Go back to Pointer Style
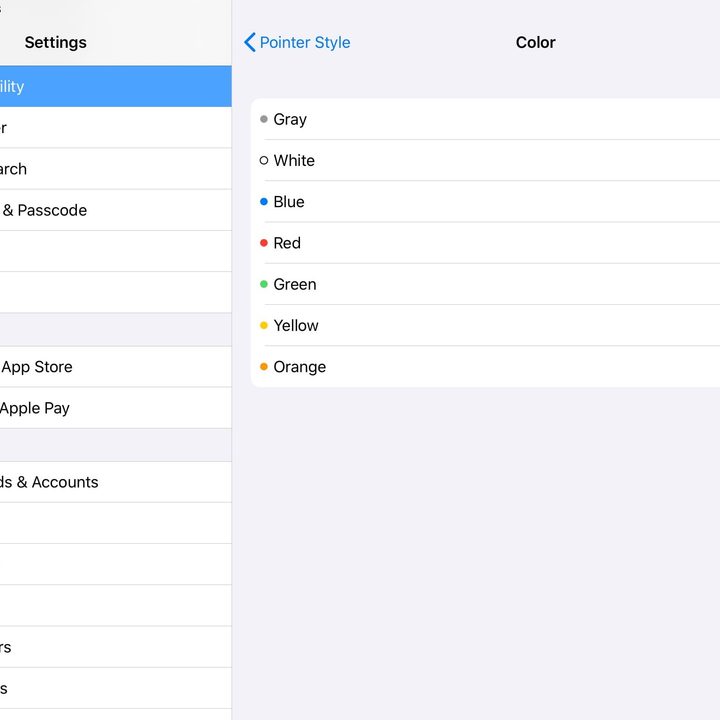720x720 pixels. tap(297, 42)
